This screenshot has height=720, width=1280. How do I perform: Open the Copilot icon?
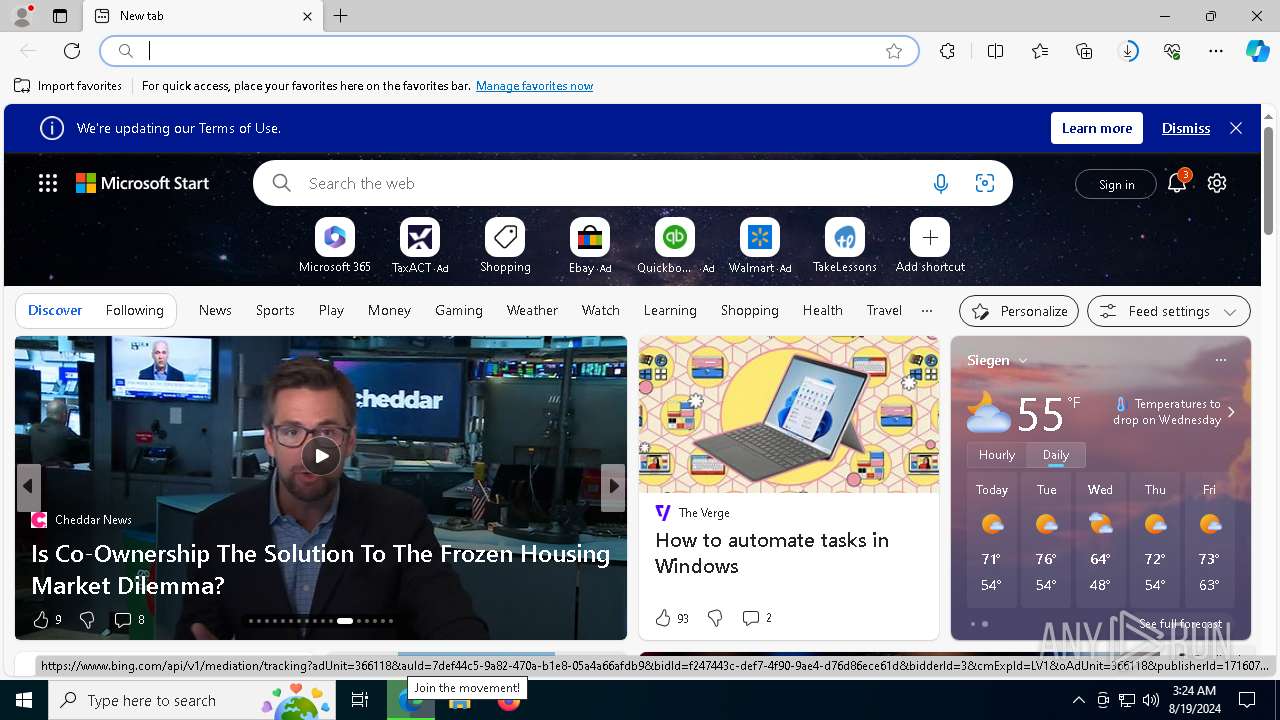(x=1257, y=51)
